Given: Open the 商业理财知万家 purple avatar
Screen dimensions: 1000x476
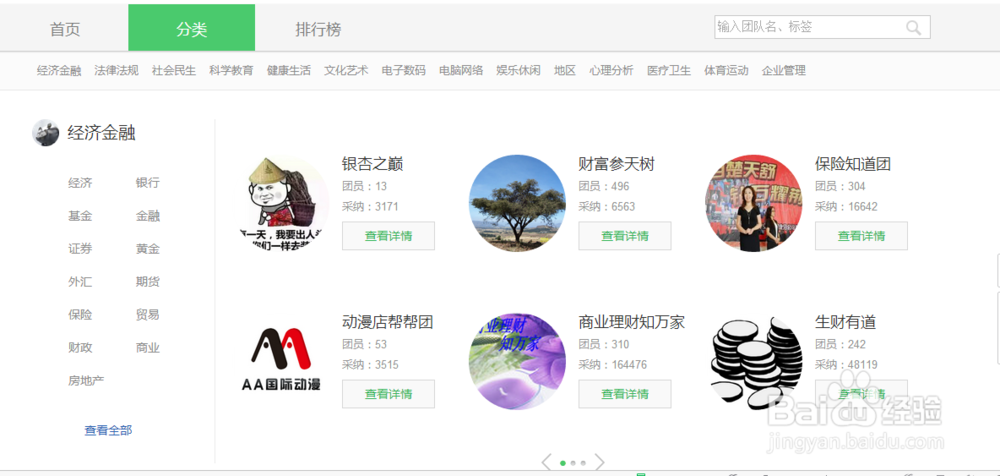Looking at the screenshot, I should 517,362.
